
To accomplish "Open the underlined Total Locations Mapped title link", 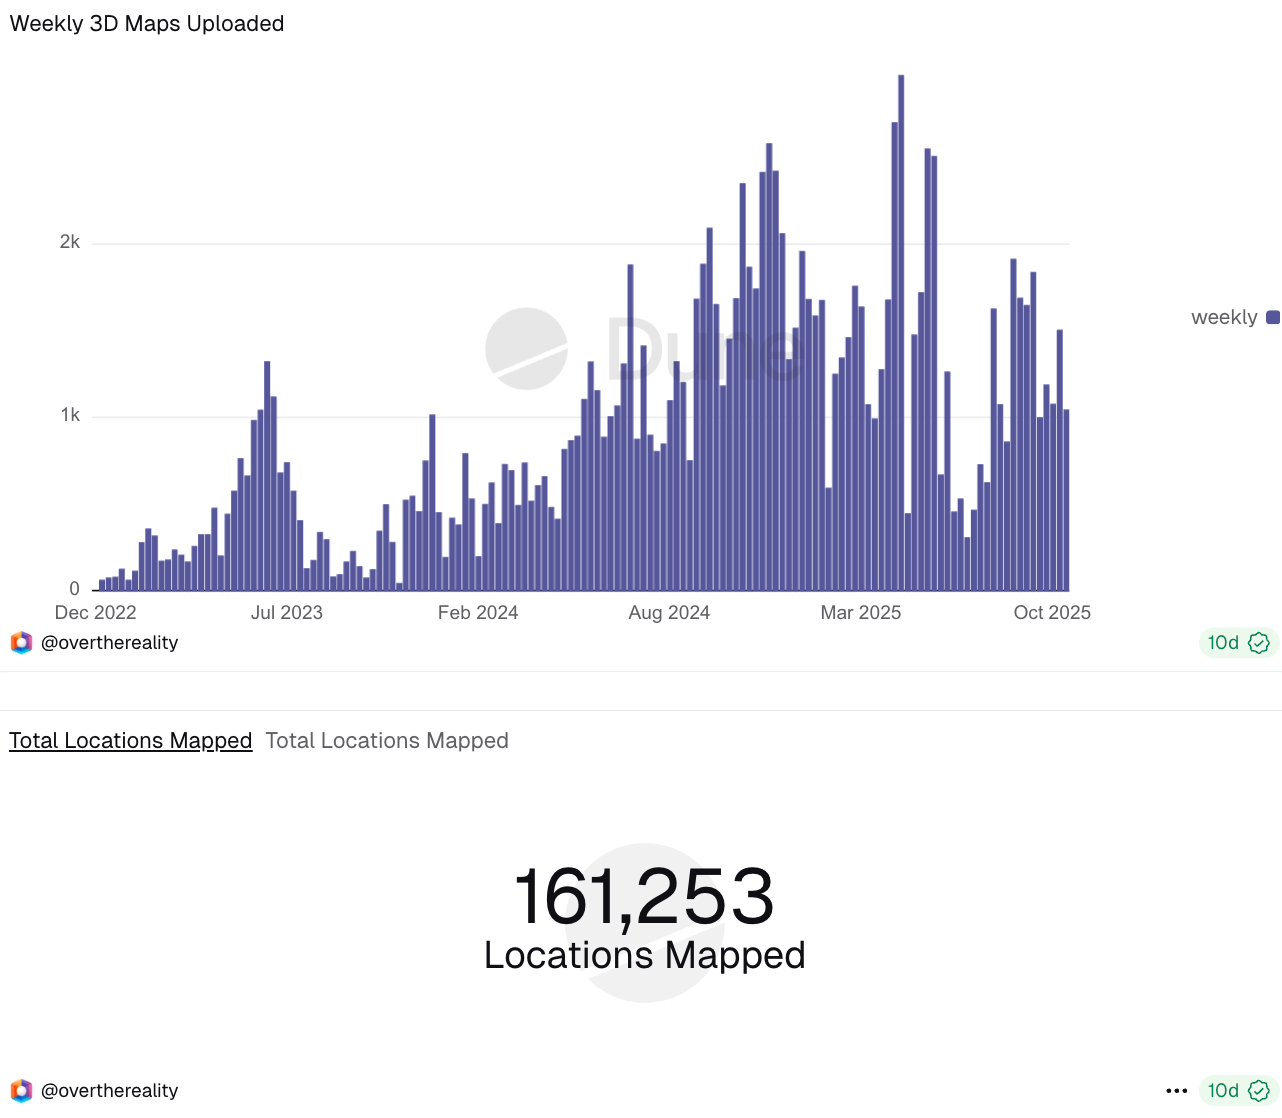I will (x=130, y=741).
